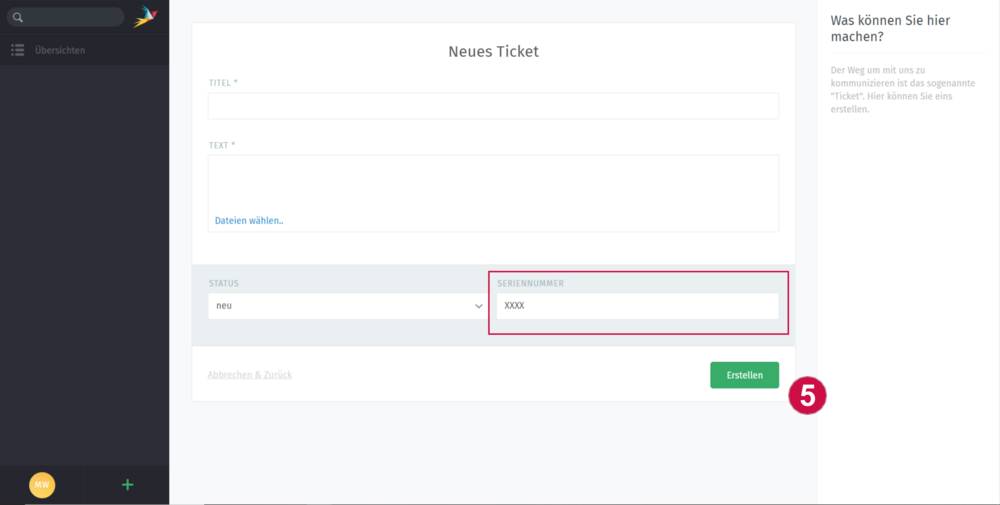Screen dimensions: 1000x505
Task: Open the Status dropdown showing neu
Action: (340, 306)
